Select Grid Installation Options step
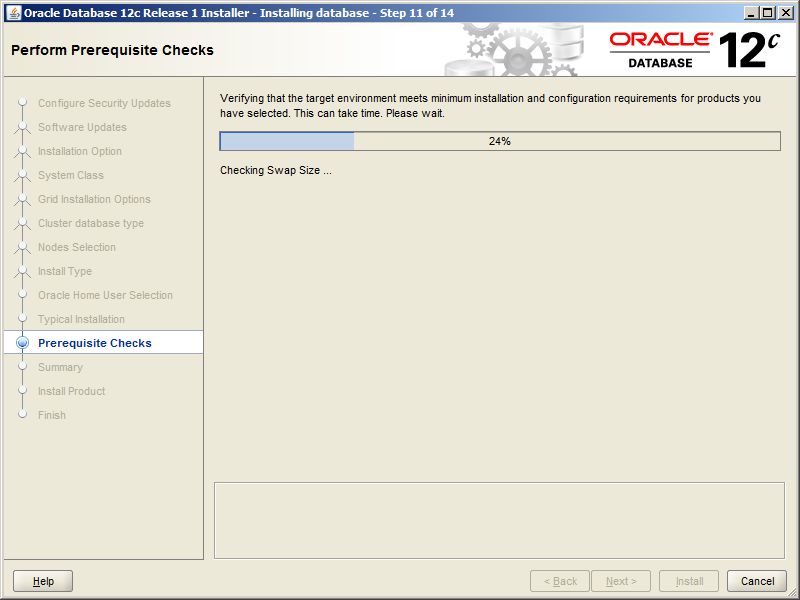The width and height of the screenshot is (800, 600). [94, 199]
